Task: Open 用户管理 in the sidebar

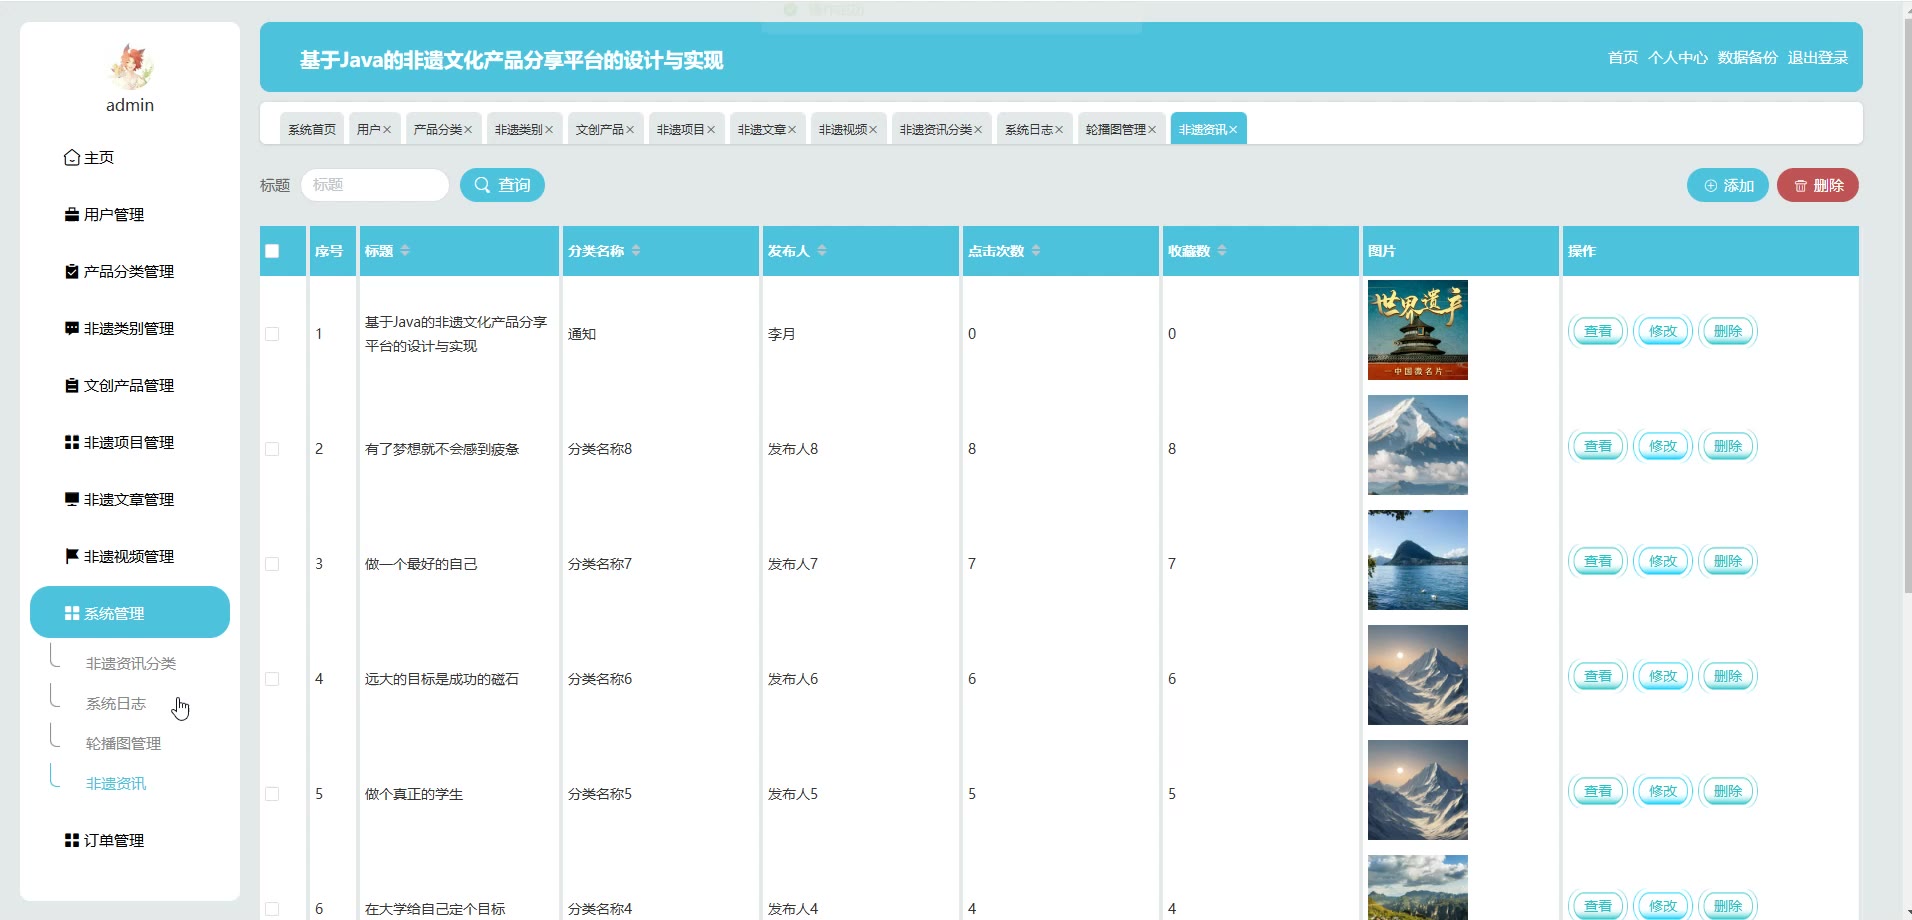Action: (113, 215)
